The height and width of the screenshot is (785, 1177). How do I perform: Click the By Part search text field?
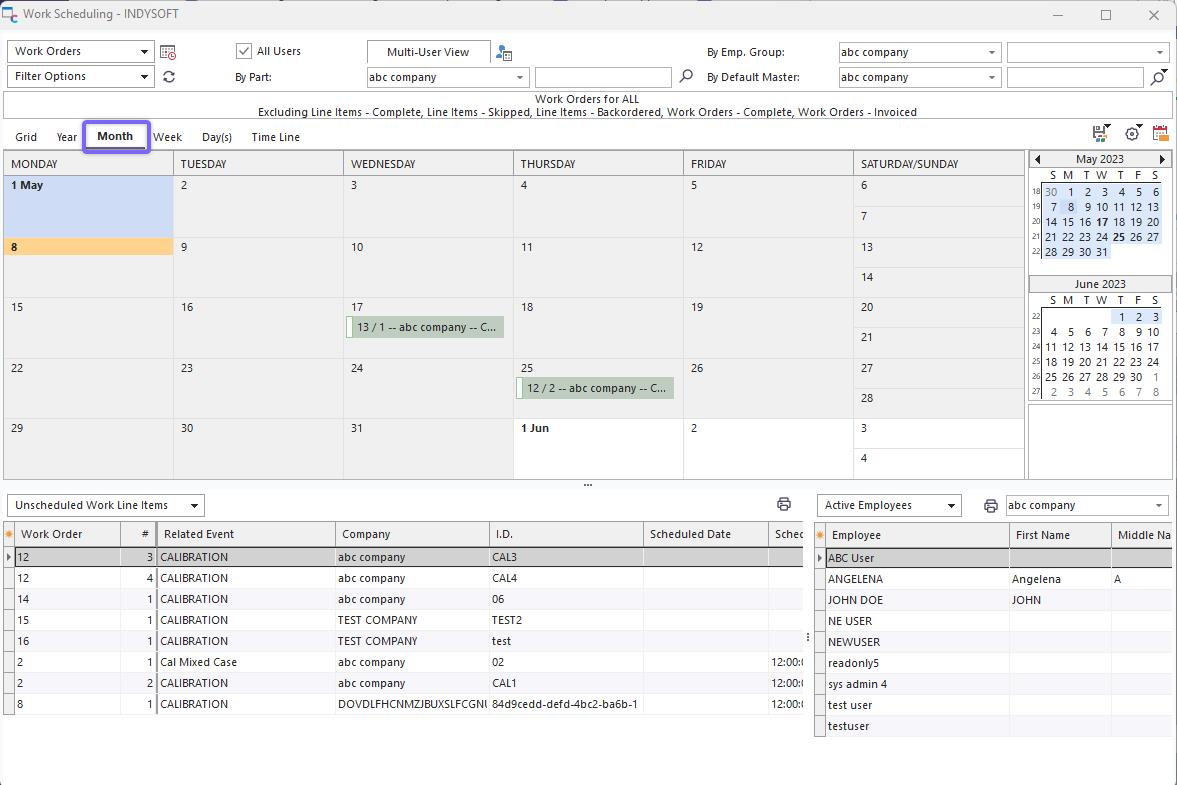603,77
